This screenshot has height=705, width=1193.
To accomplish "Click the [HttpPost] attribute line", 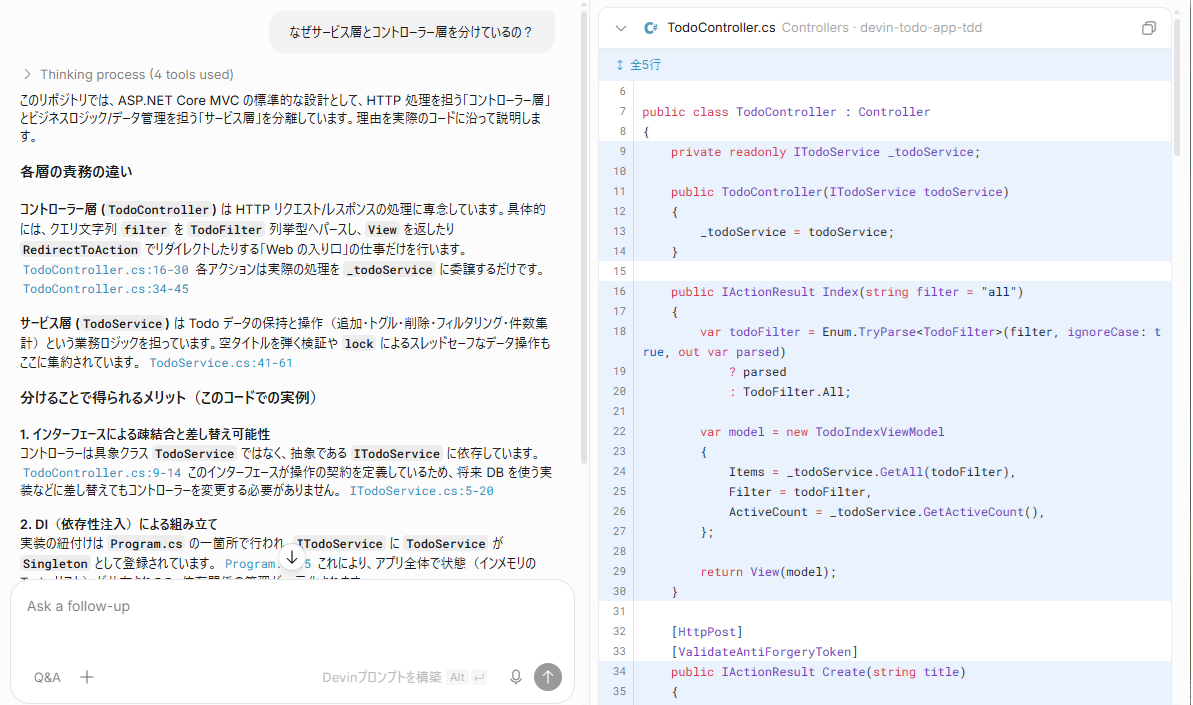I will [x=707, y=632].
